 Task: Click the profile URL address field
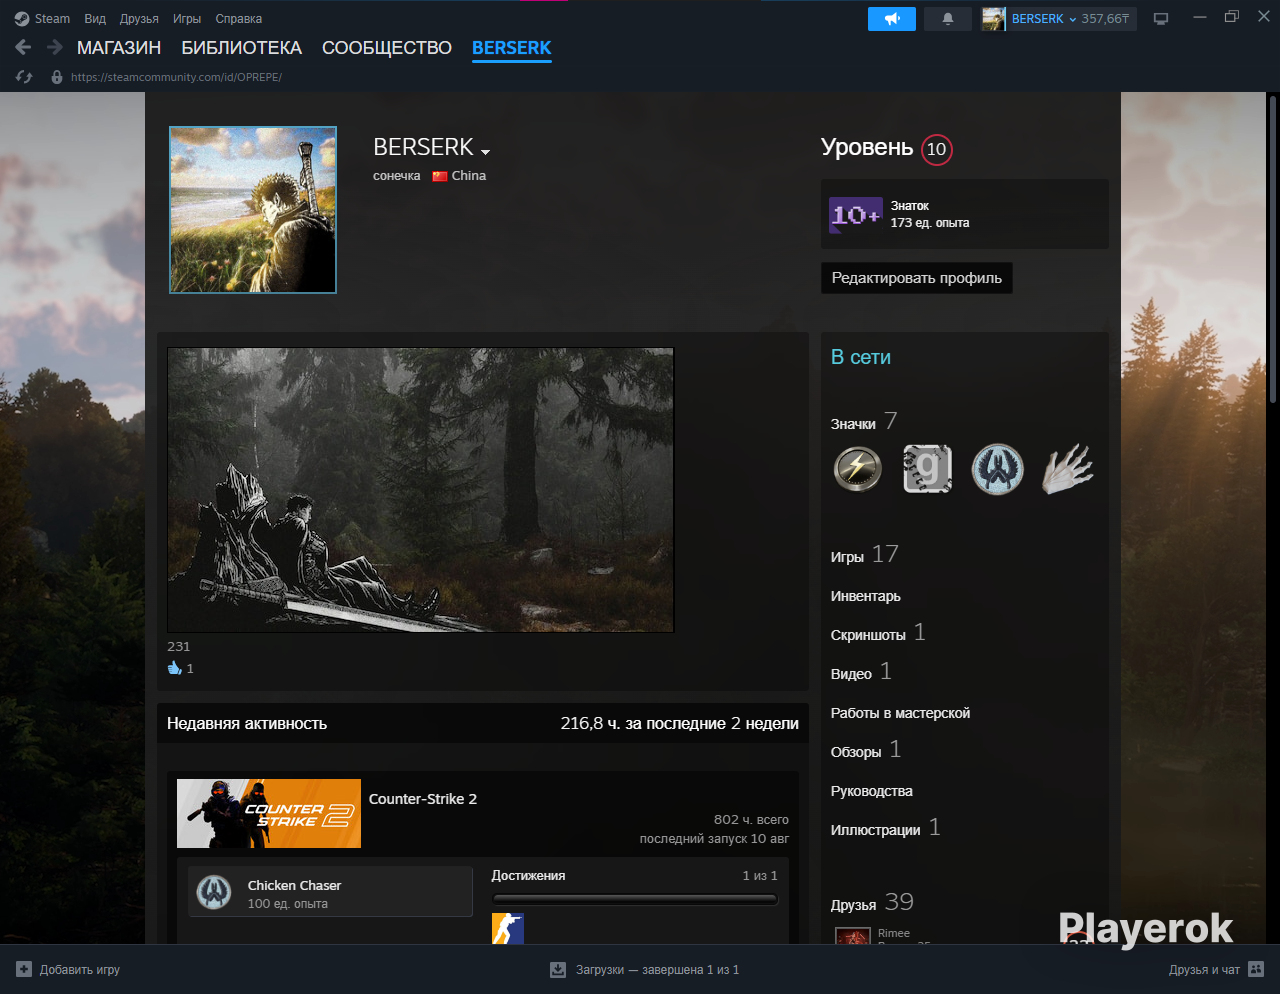point(176,77)
